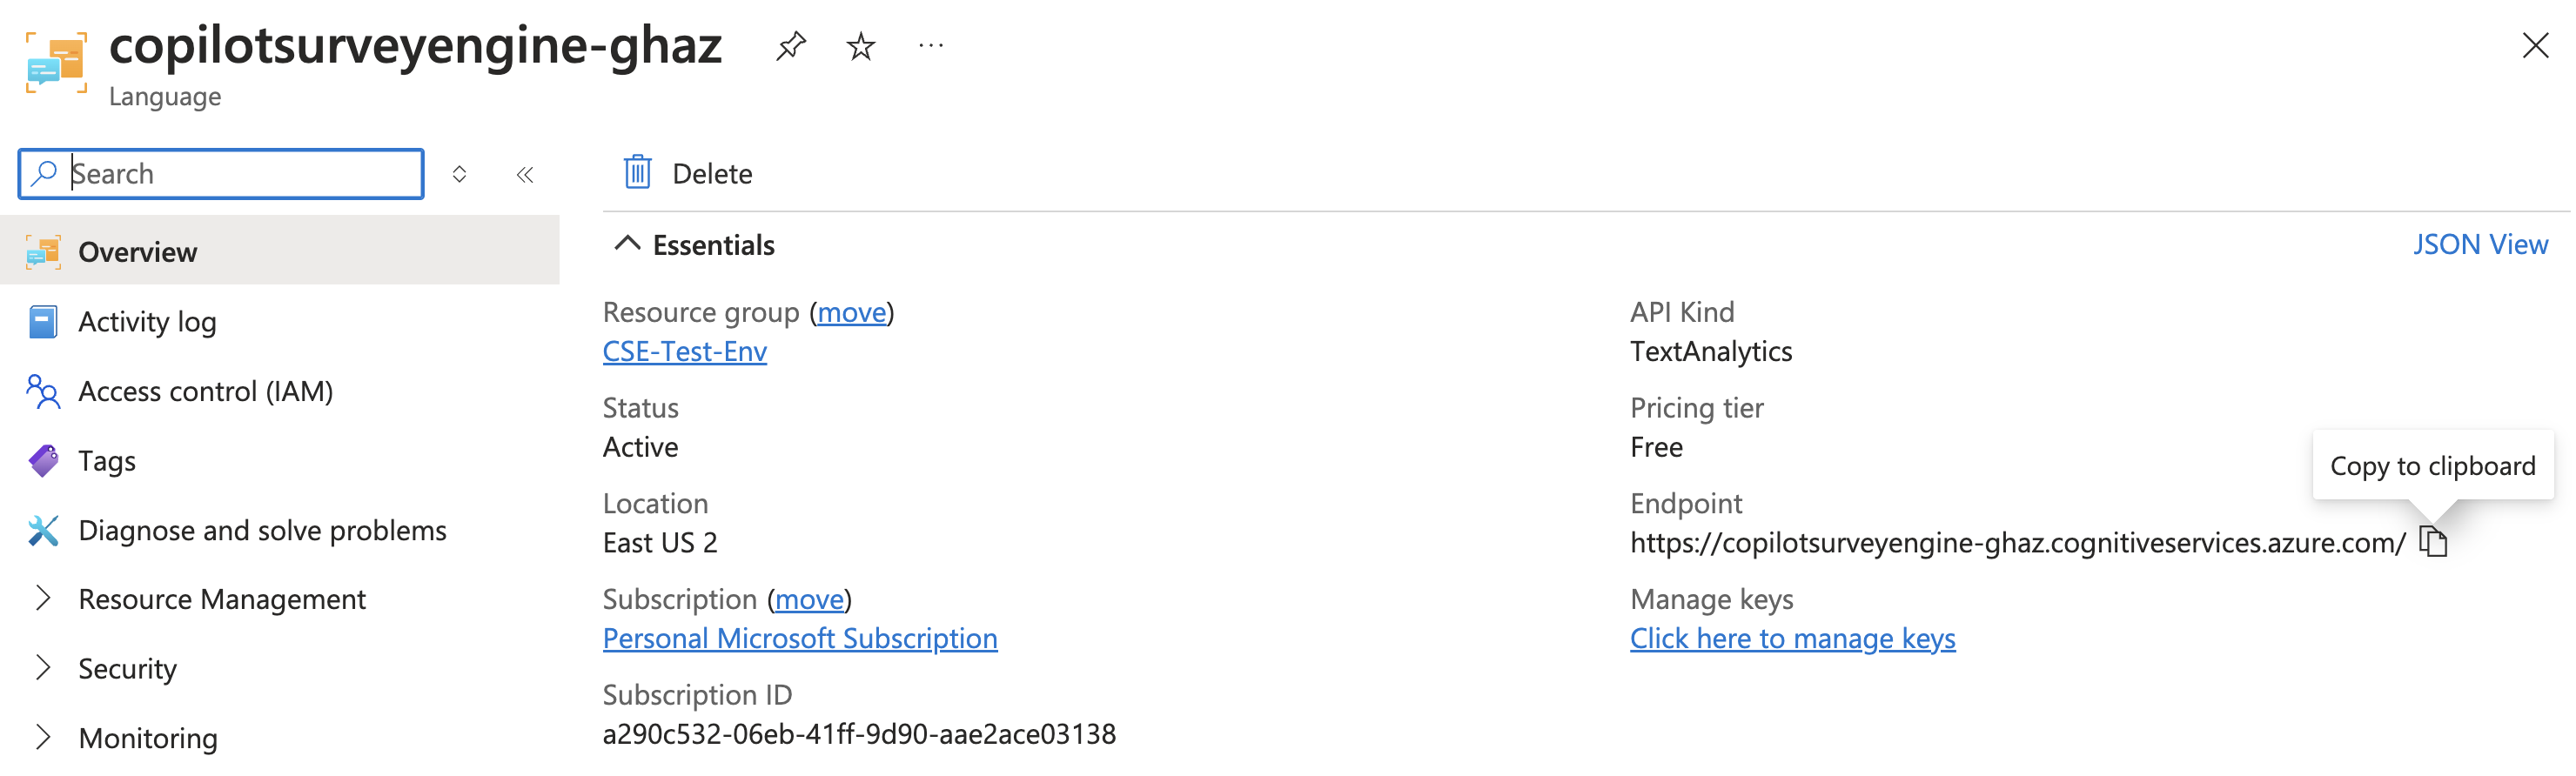Click the Diagnose wrench icon

click(x=43, y=530)
